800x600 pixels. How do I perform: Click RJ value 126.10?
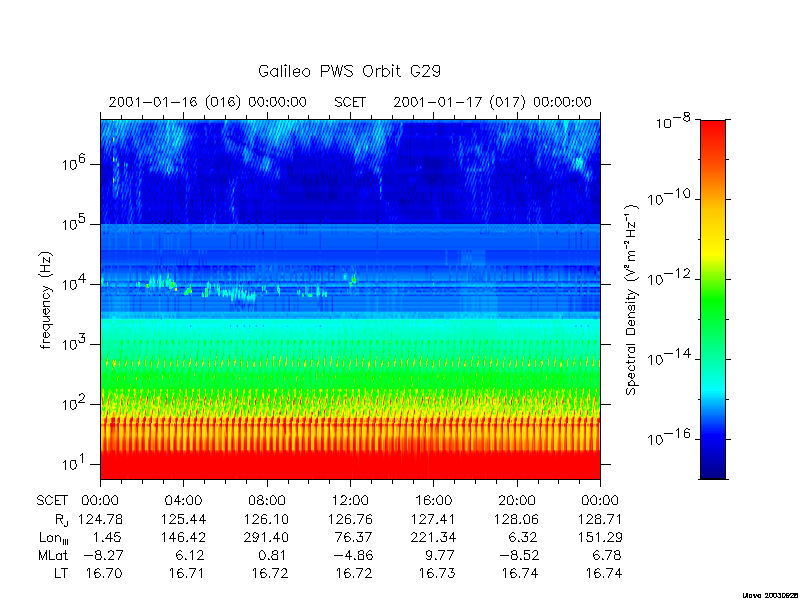click(267, 519)
